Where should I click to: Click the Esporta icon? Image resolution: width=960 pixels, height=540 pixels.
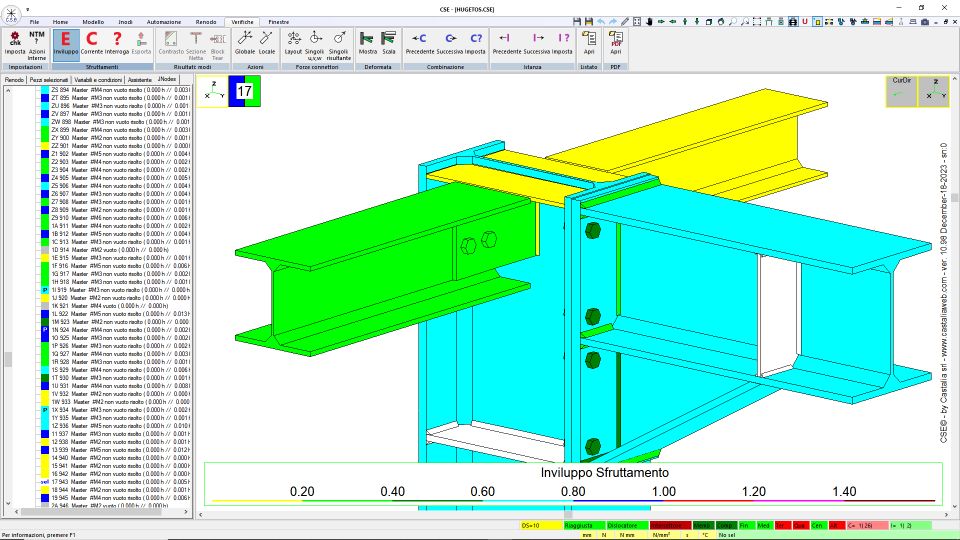[x=141, y=44]
